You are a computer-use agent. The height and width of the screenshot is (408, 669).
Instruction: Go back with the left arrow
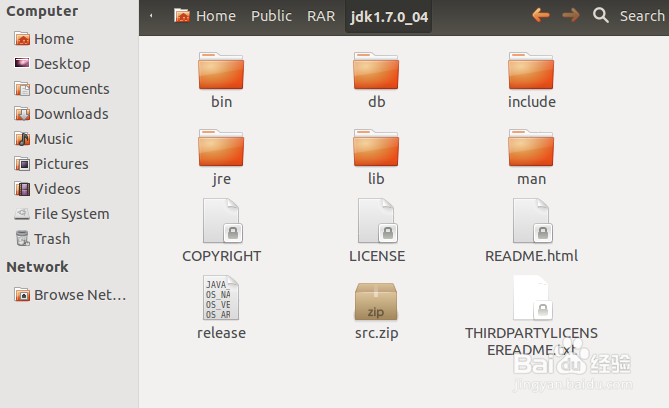click(x=541, y=16)
